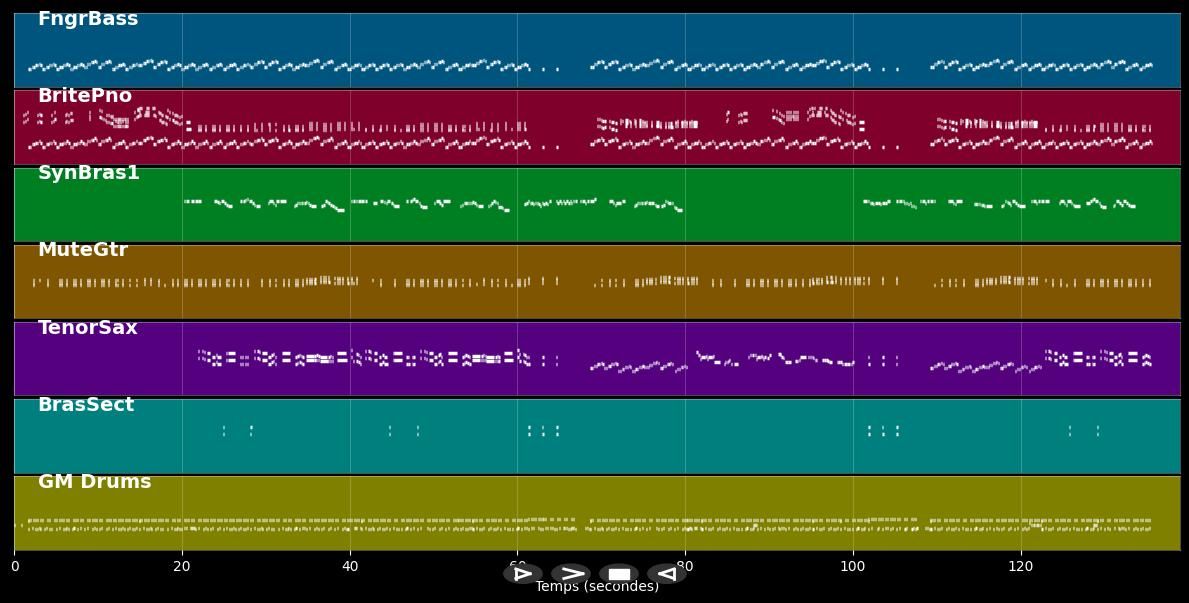Click the 100 second time-axis tick label
This screenshot has width=1189, height=603.
pos(853,567)
